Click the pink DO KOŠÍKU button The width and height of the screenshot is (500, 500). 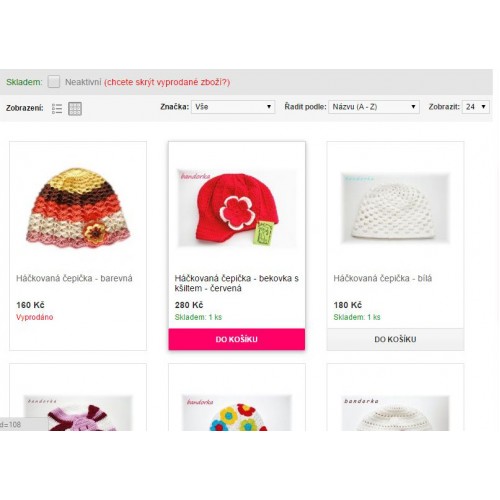237,339
